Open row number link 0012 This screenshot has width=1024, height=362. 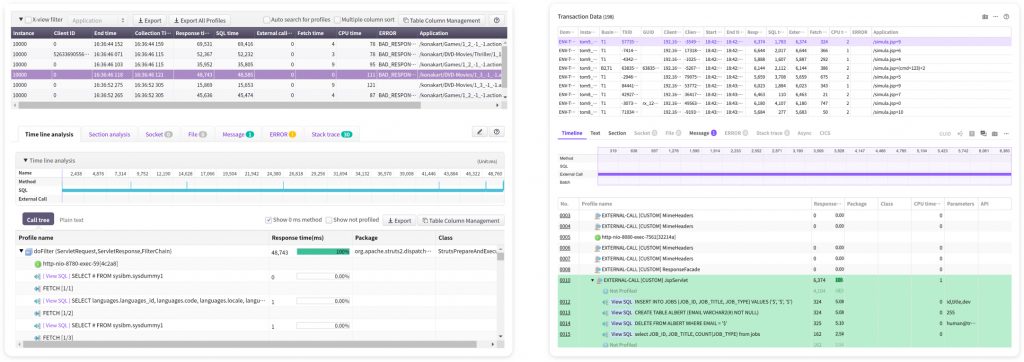coord(565,302)
